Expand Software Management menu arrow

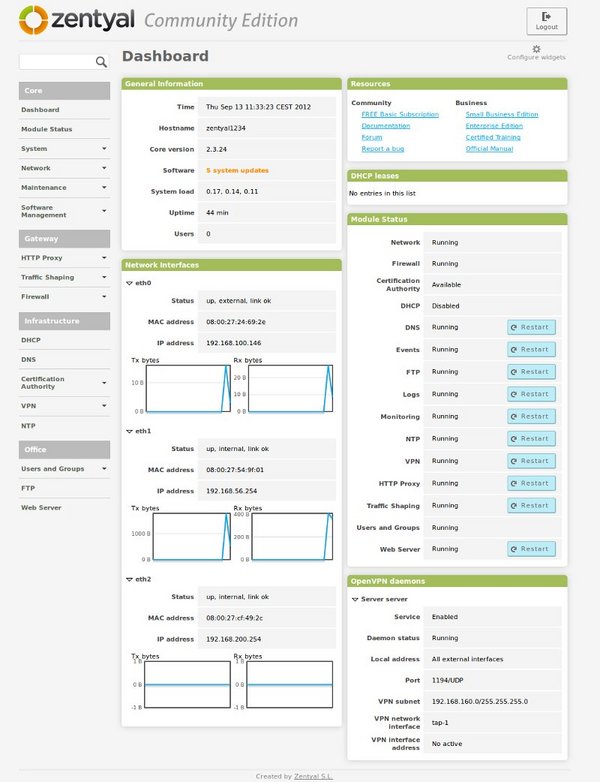pos(104,211)
